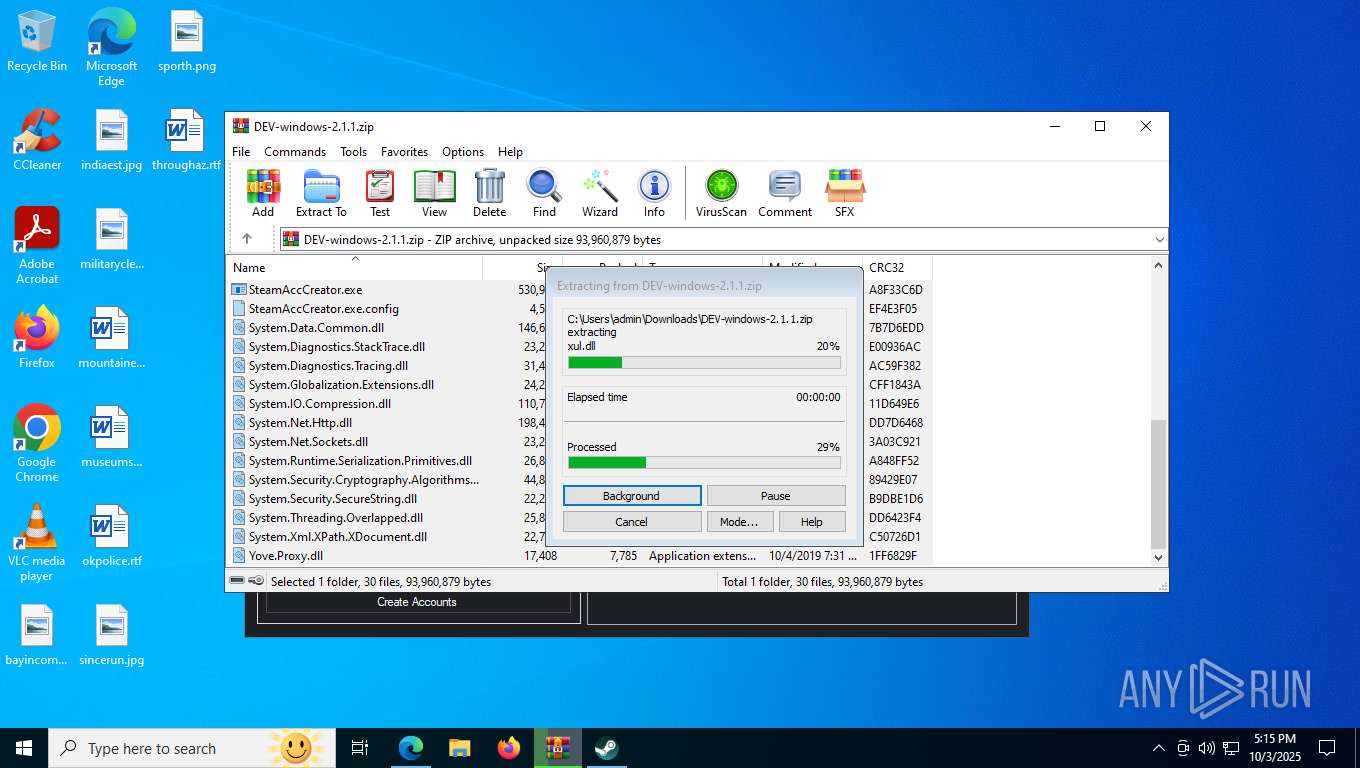Screen dimensions: 1360x768
Task: Launch the Wizard tool
Action: pos(600,193)
